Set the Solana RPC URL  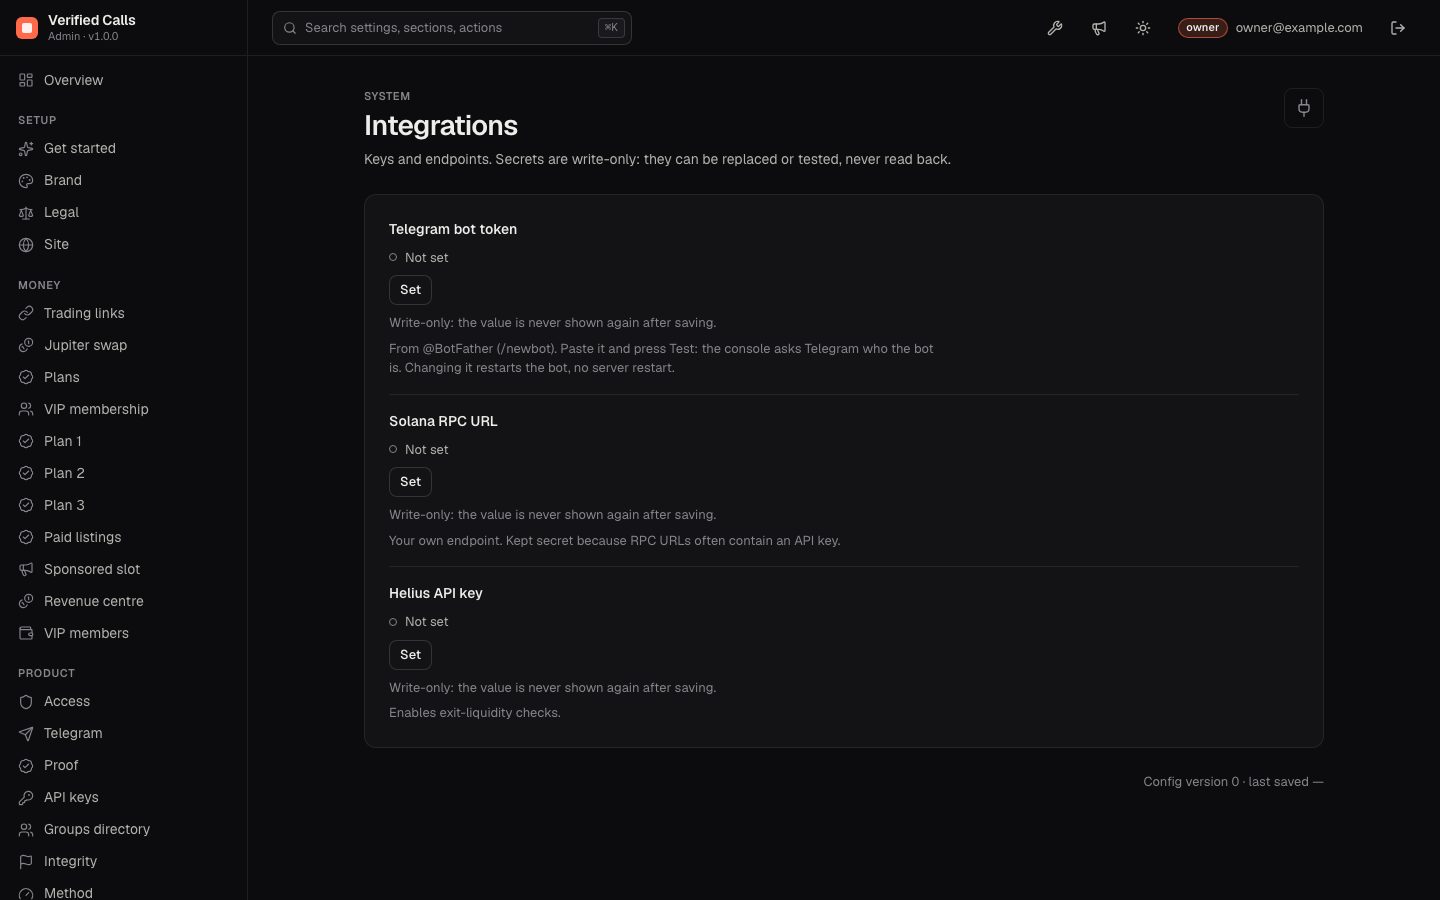click(410, 482)
